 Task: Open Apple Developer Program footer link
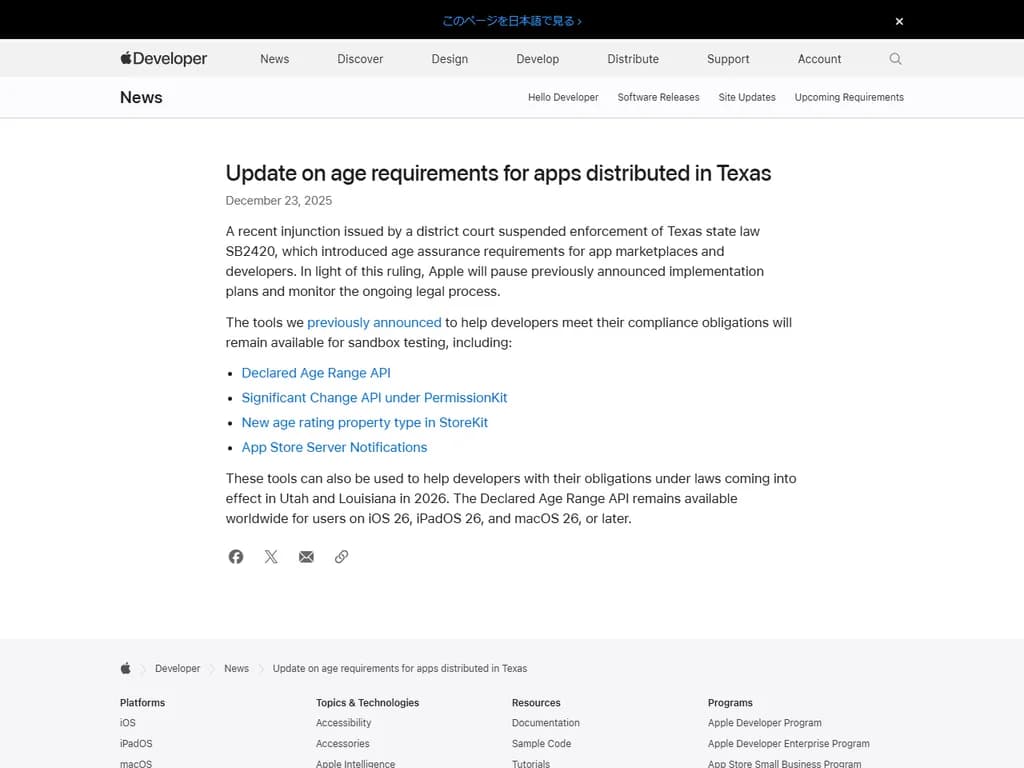pyautogui.click(x=764, y=723)
